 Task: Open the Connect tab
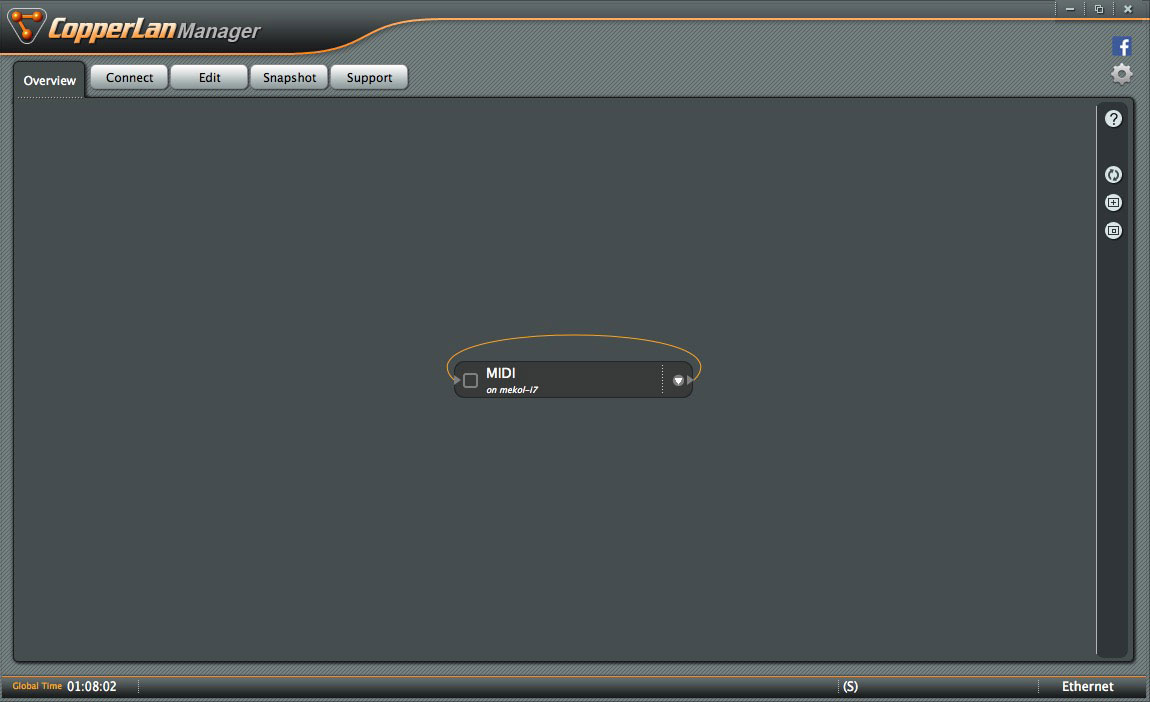[x=129, y=78]
